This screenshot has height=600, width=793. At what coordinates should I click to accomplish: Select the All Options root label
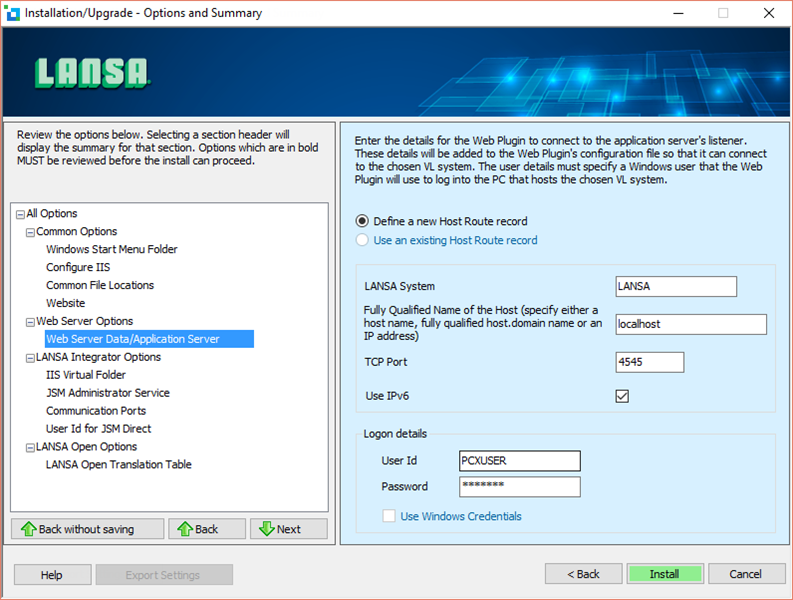tap(52, 213)
